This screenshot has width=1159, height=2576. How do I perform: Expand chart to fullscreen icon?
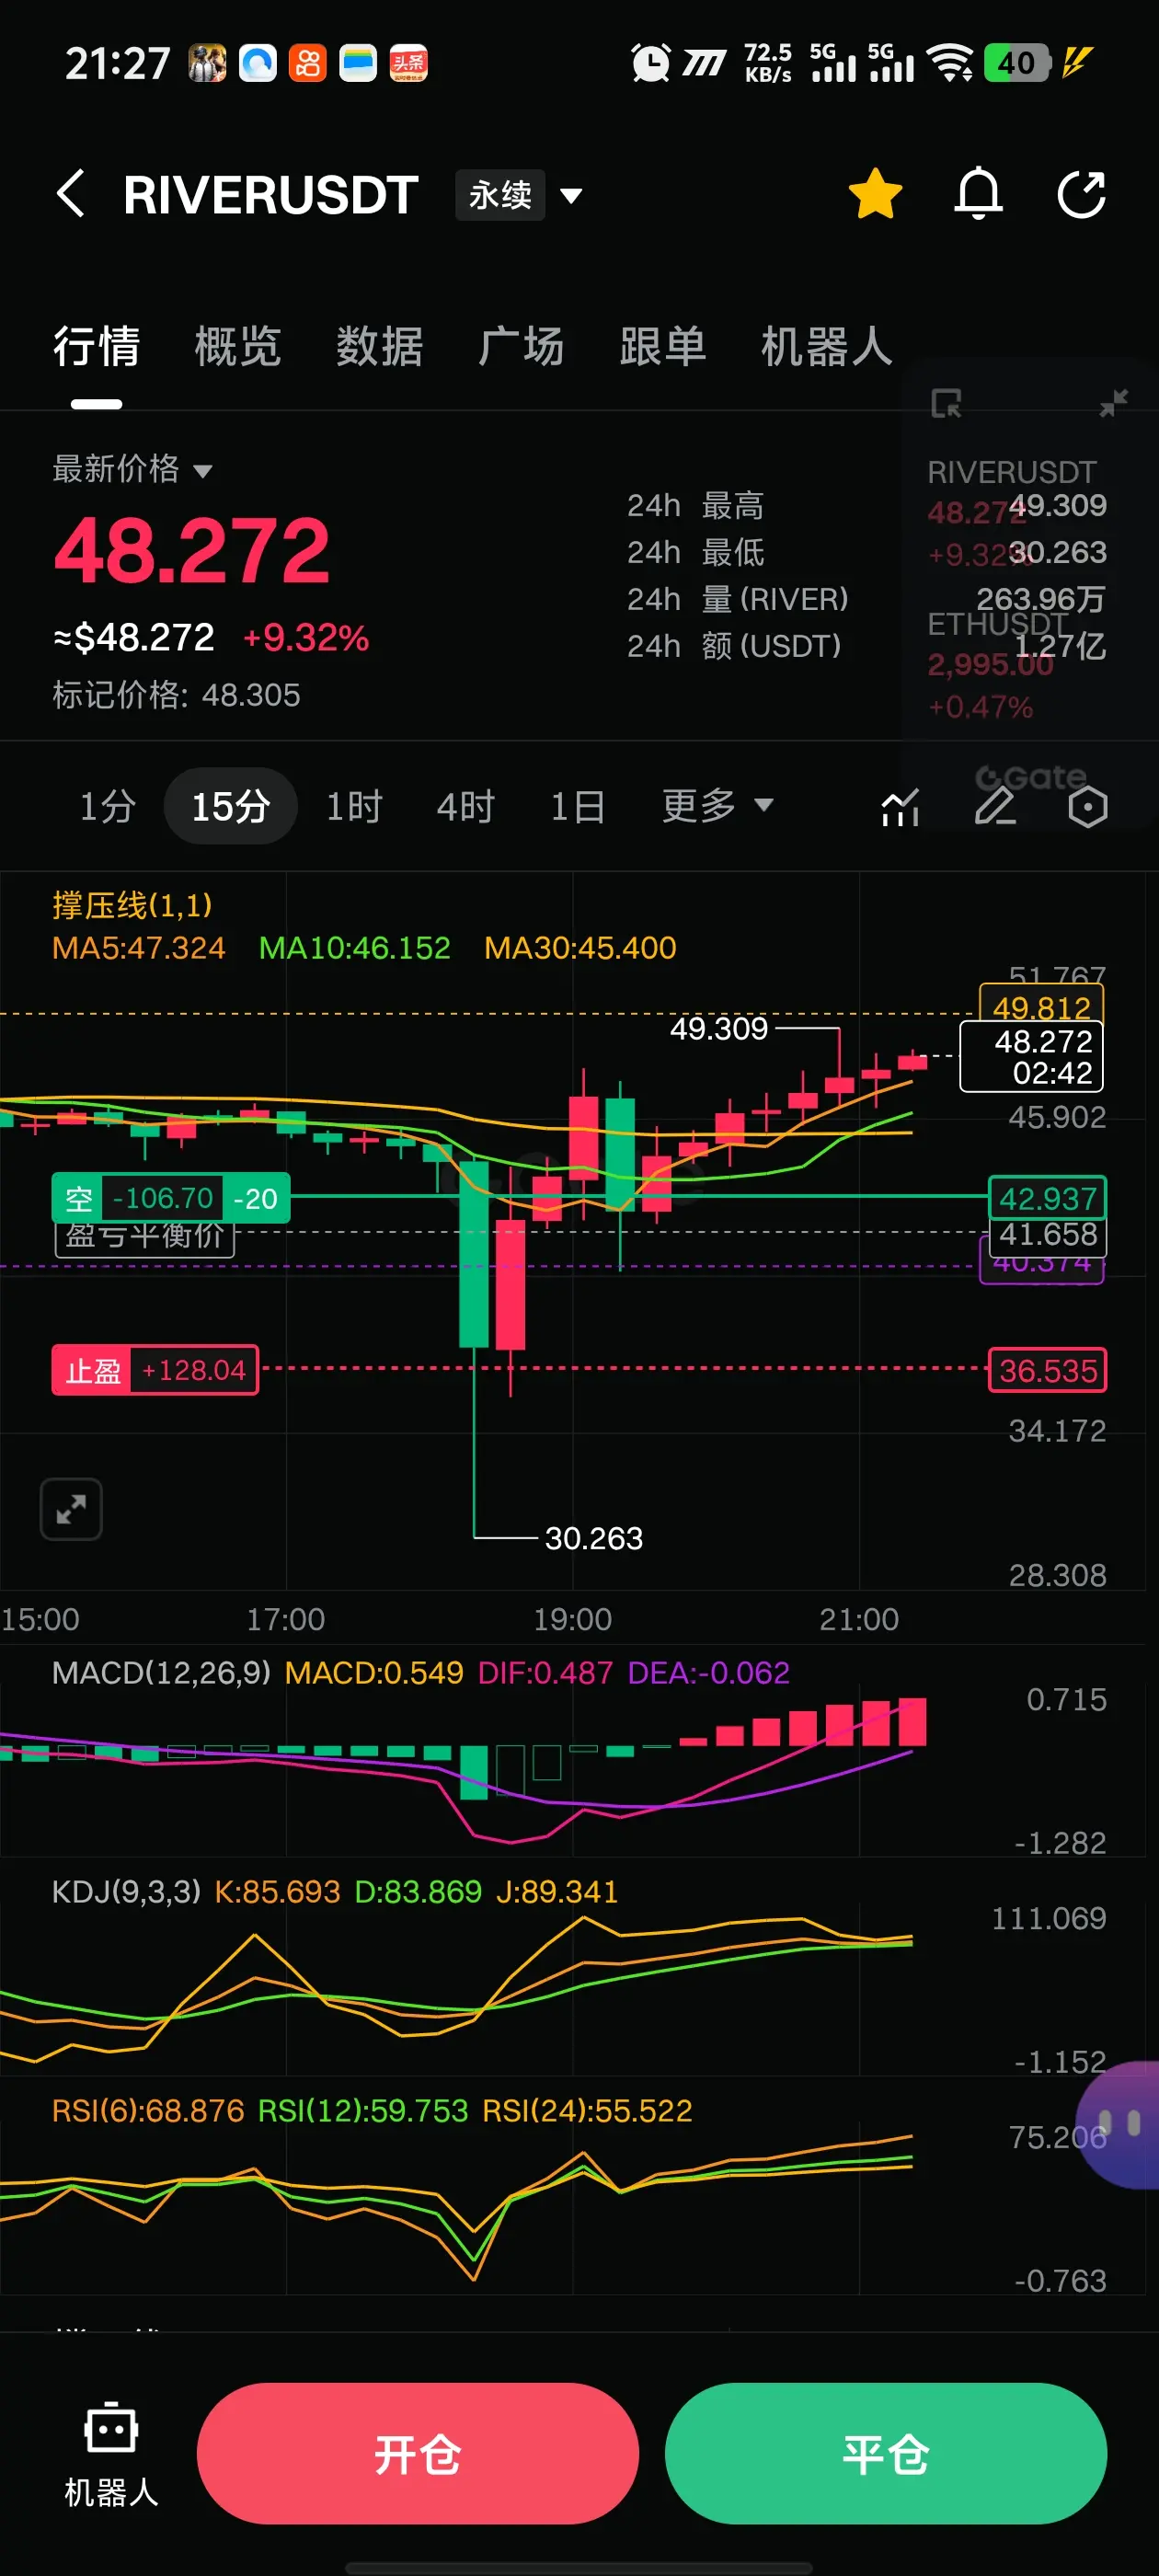[x=71, y=1508]
